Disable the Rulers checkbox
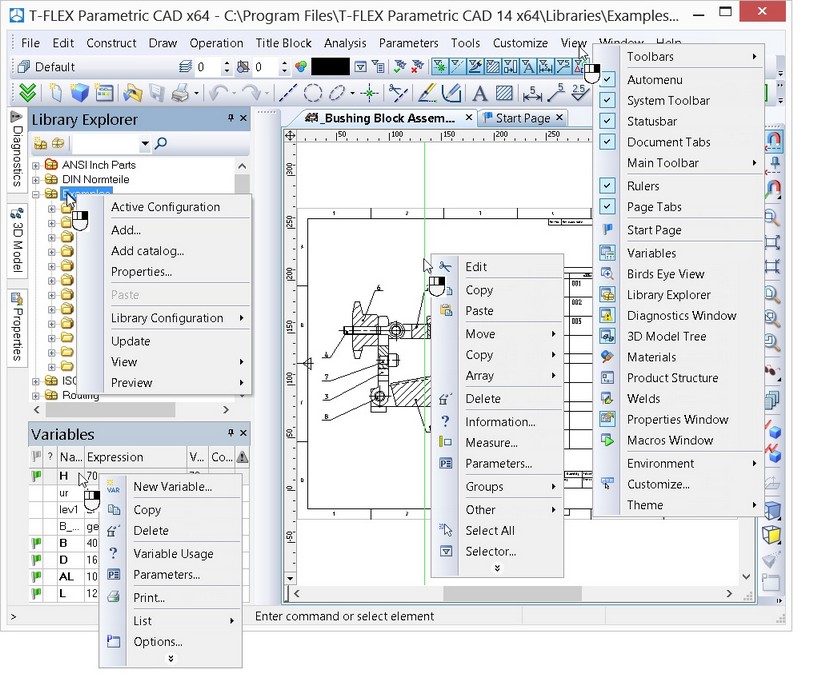Screen dimensions: 818x686 [x=607, y=186]
